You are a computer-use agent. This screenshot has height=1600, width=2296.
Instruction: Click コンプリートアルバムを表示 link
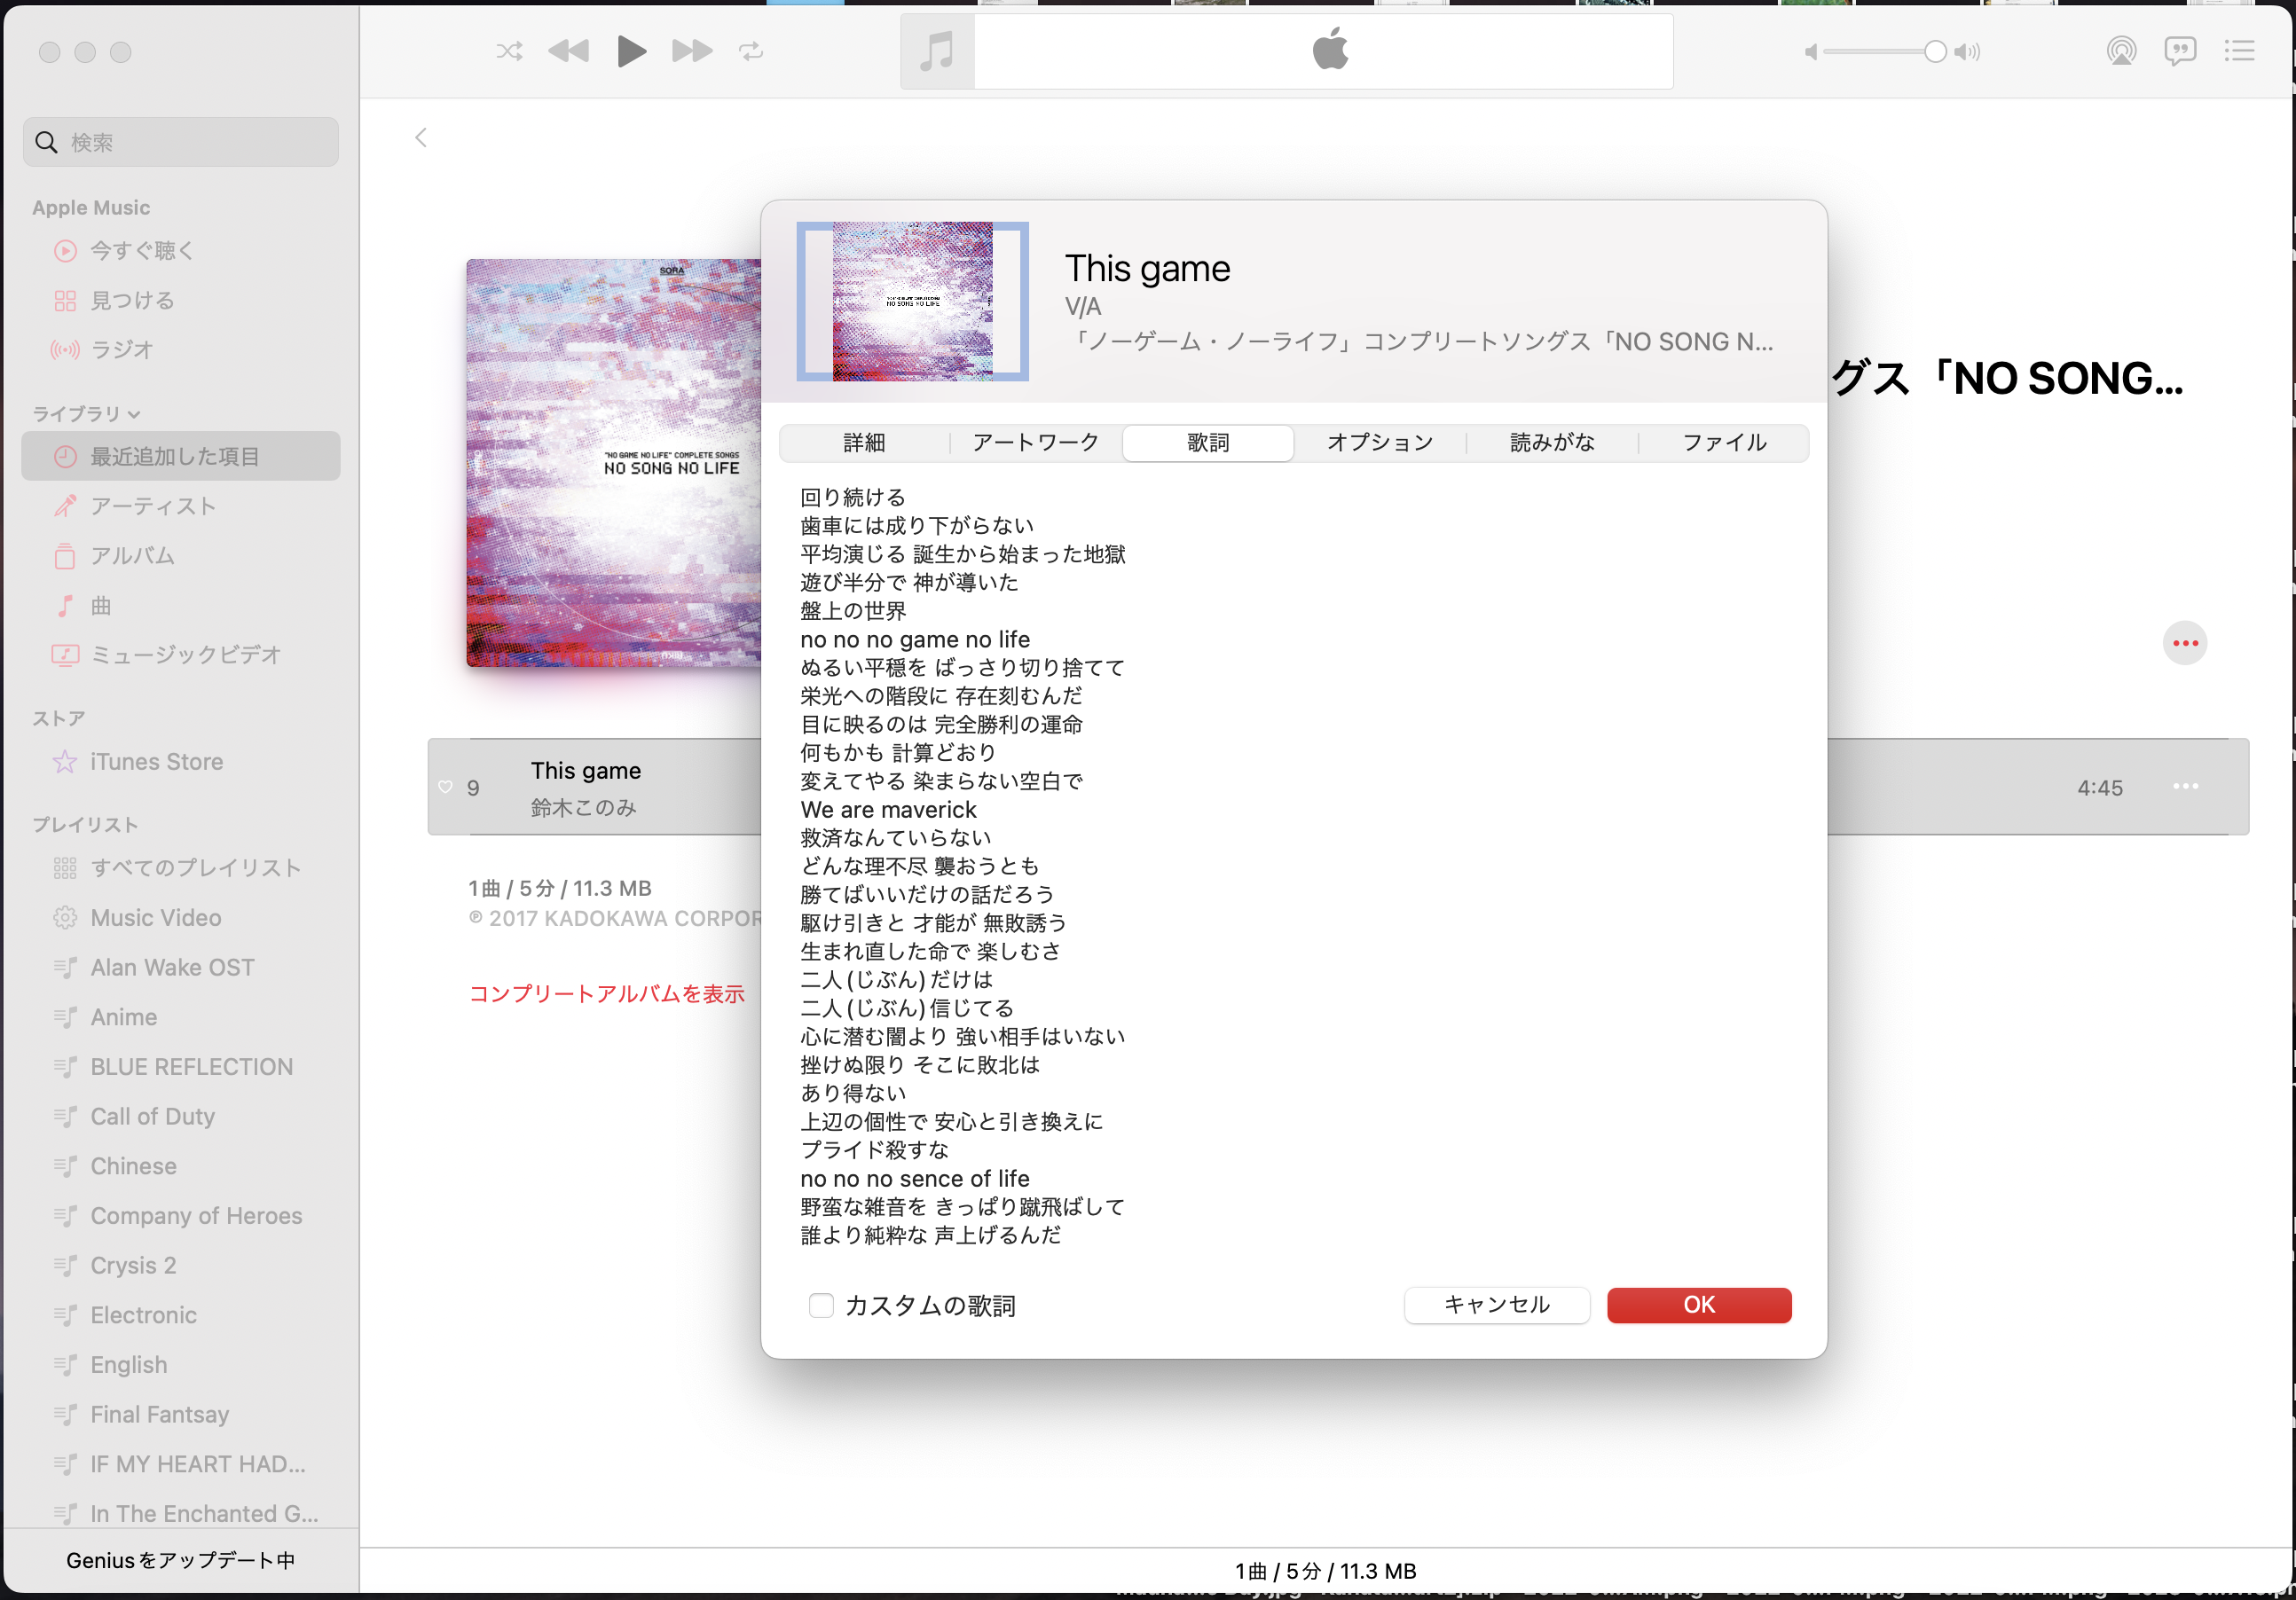click(607, 994)
